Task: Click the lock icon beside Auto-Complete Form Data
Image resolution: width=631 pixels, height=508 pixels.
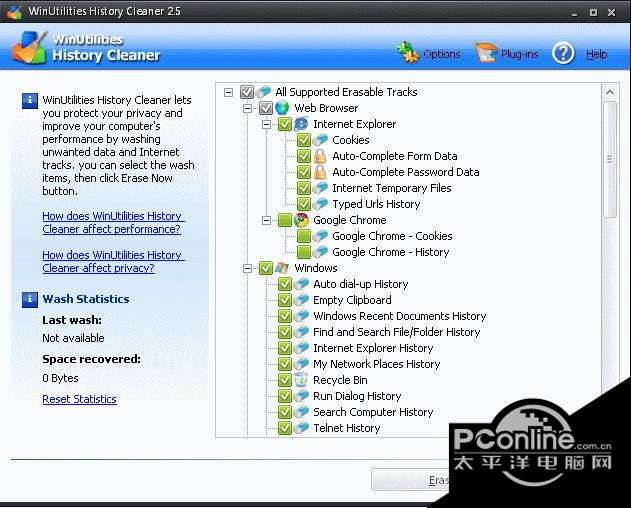Action: pyautogui.click(x=320, y=156)
